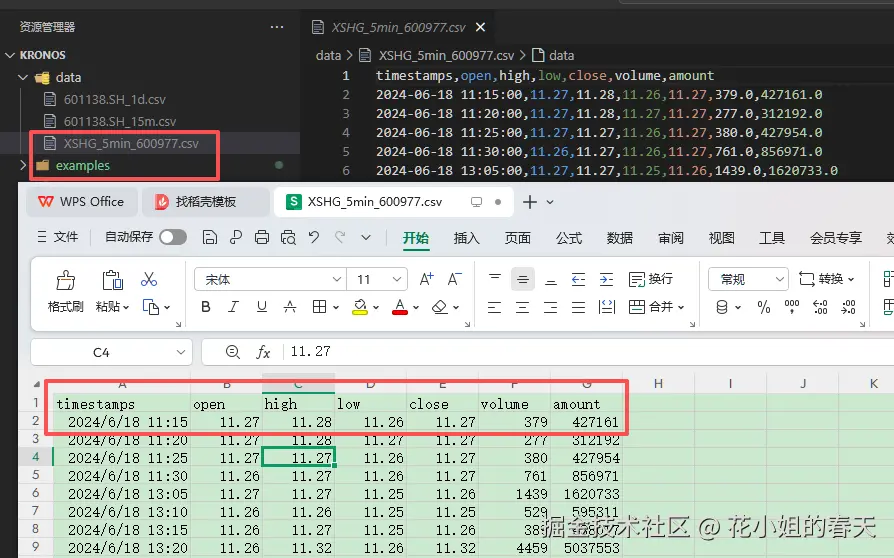Switch to the 插入 ribbon tab

[x=466, y=238]
